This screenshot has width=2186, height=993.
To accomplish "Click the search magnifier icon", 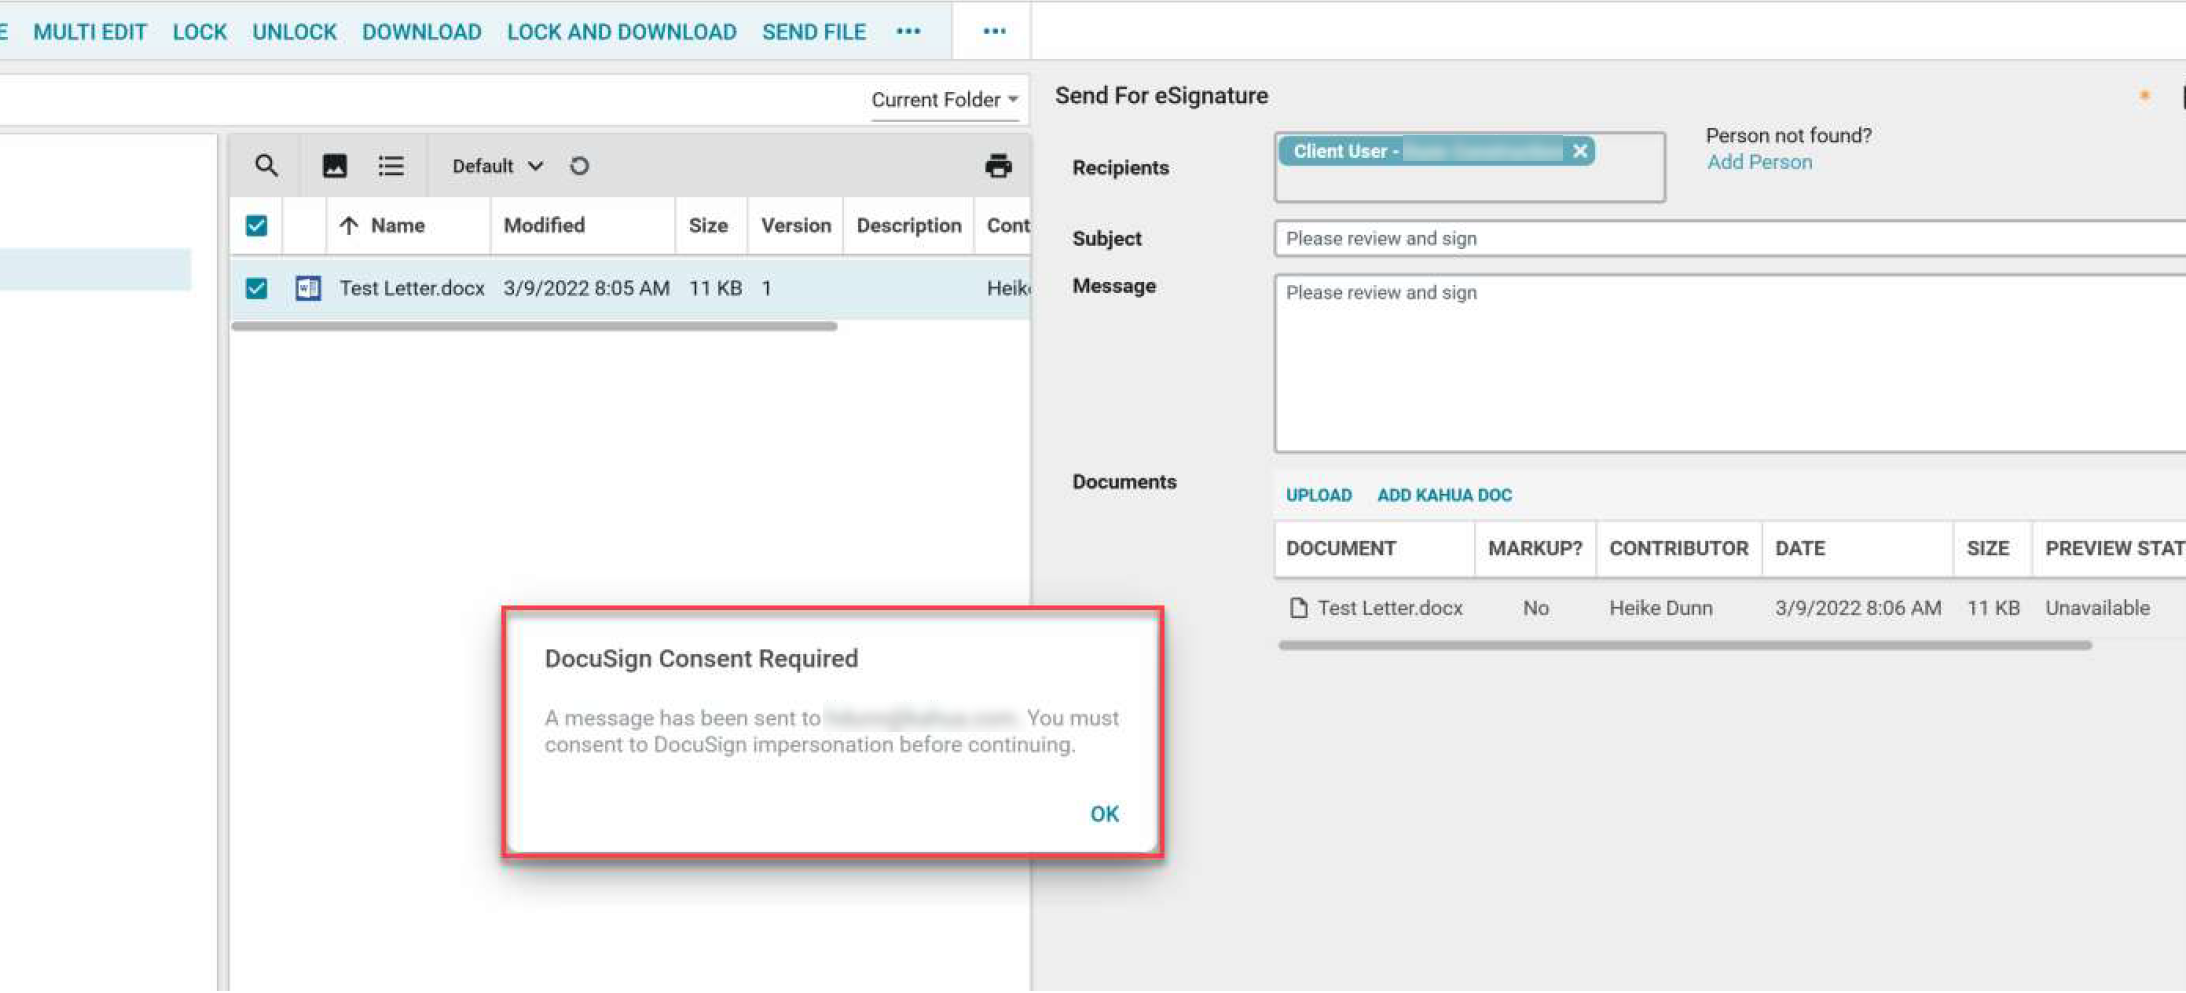I will point(265,166).
